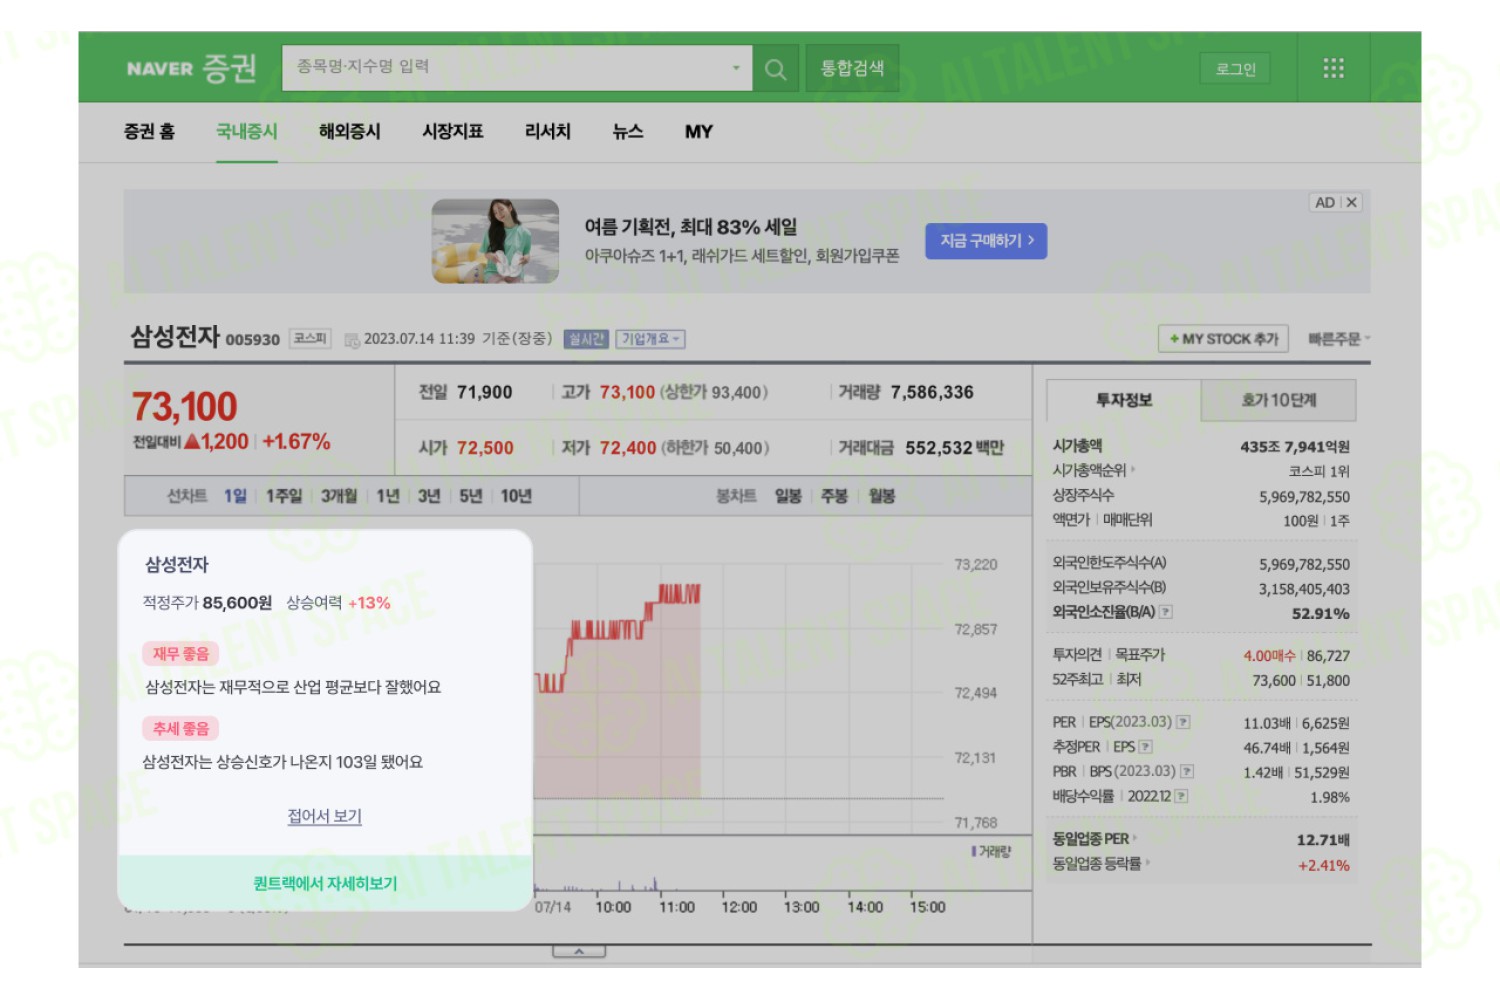Show the 일봉 candle chart
This screenshot has width=1500, height=1000.
(788, 496)
